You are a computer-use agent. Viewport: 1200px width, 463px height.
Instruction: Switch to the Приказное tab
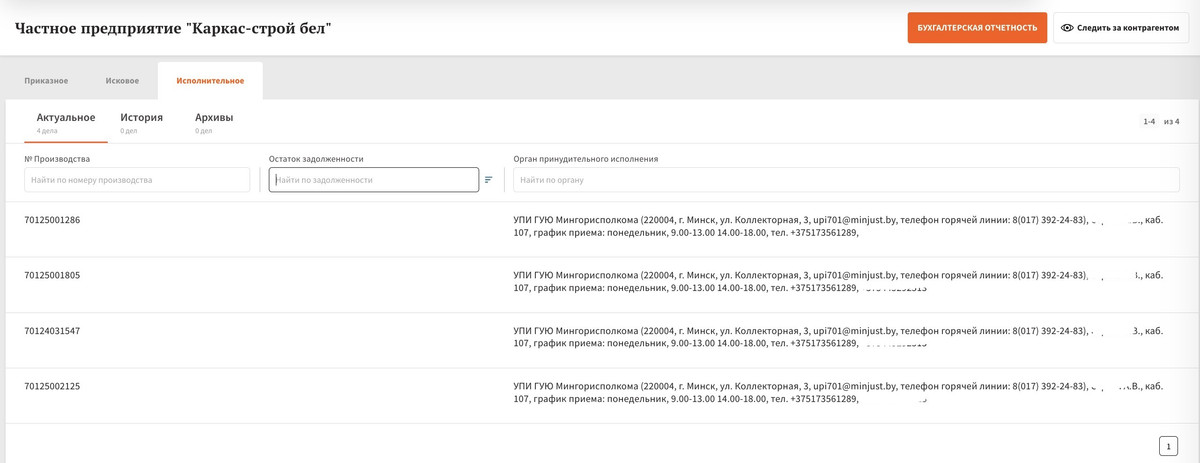(45, 80)
